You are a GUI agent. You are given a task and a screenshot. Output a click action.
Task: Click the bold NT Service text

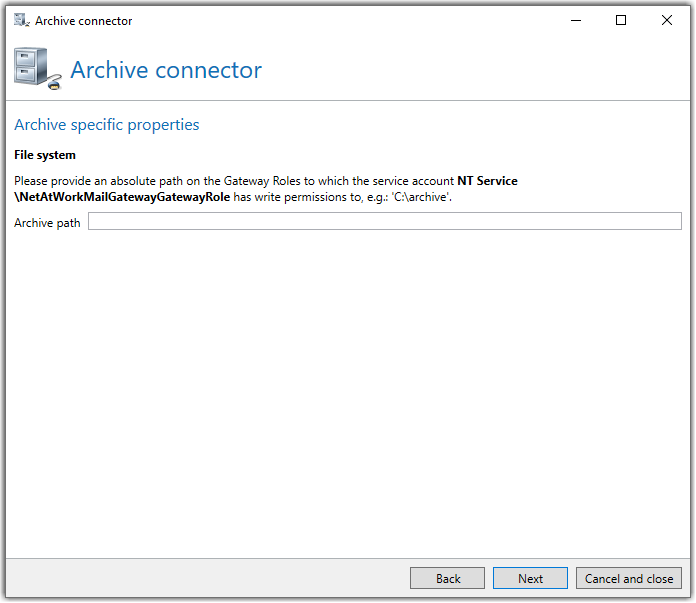pos(487,181)
